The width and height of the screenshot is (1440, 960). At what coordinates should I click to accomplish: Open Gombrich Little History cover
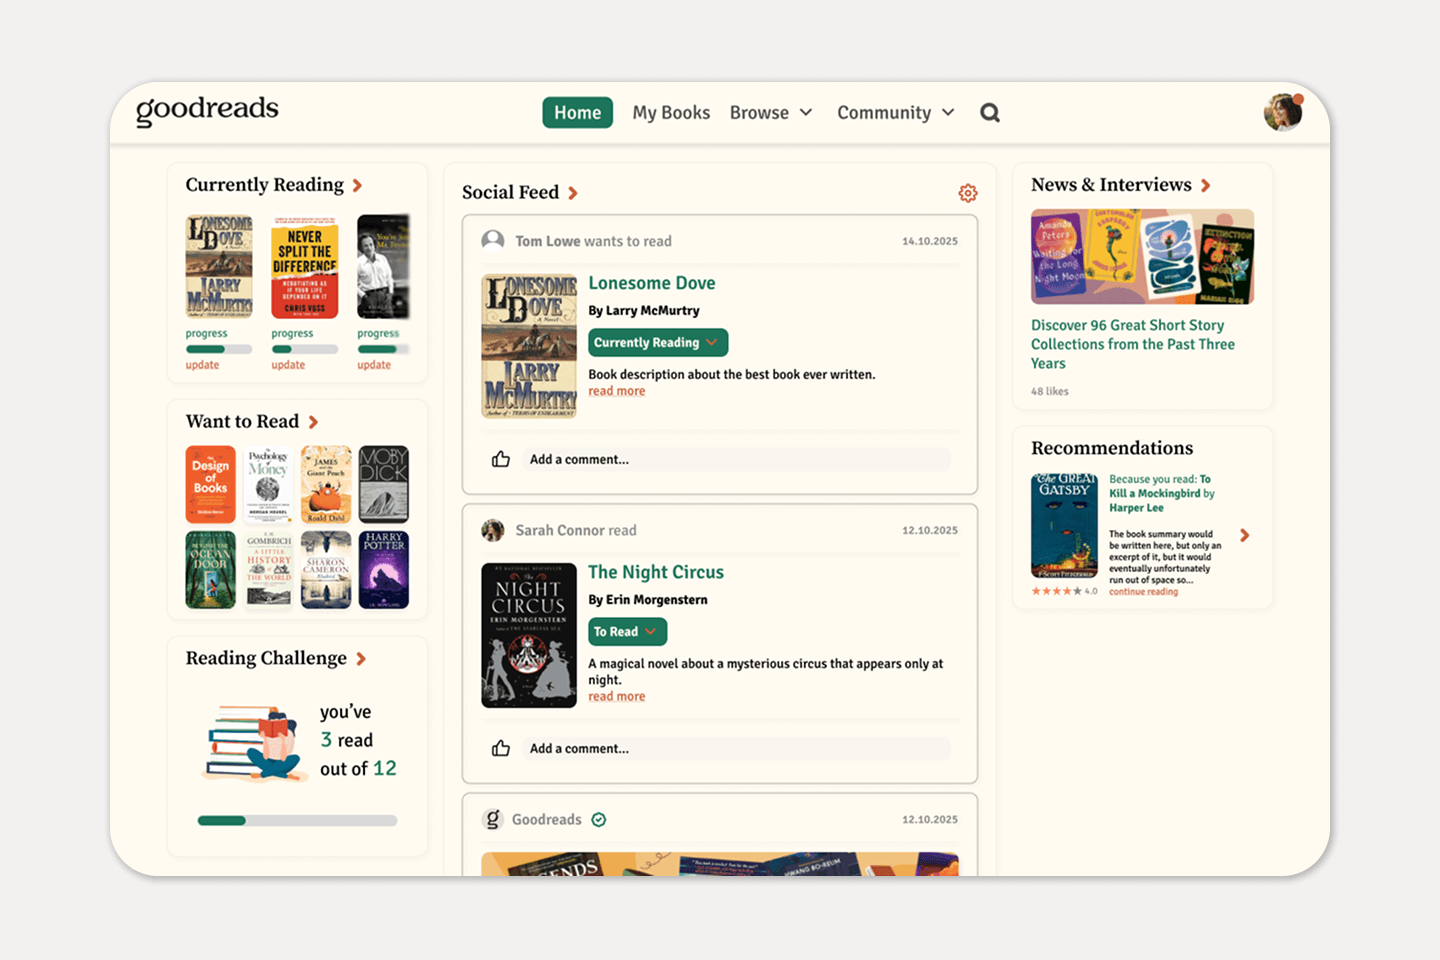tap(268, 570)
